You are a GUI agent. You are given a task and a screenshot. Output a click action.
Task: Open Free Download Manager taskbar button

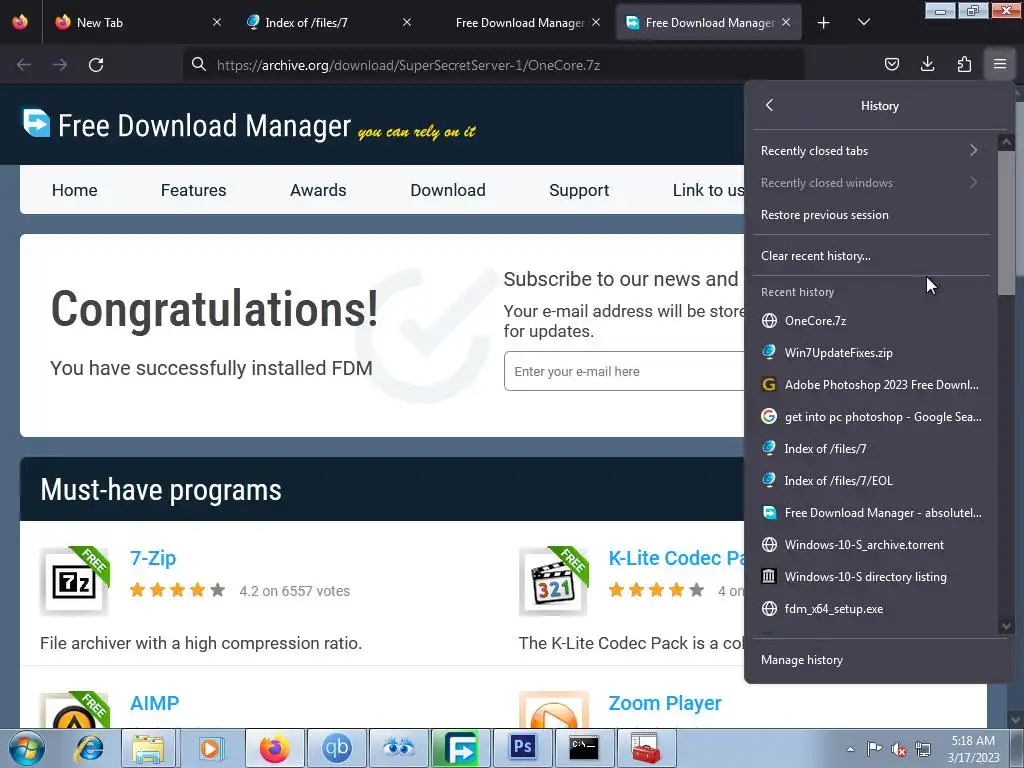[460, 748]
